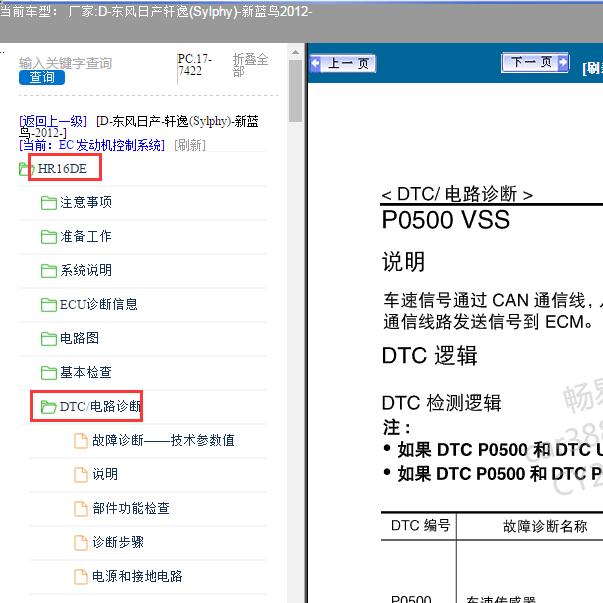Open the ECU诊断信息 tree item
Screen dimensions: 603x603
[x=98, y=304]
